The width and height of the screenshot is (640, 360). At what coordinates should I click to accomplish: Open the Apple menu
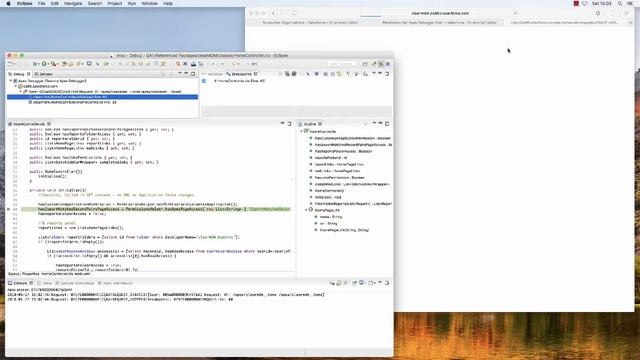click(9, 3)
